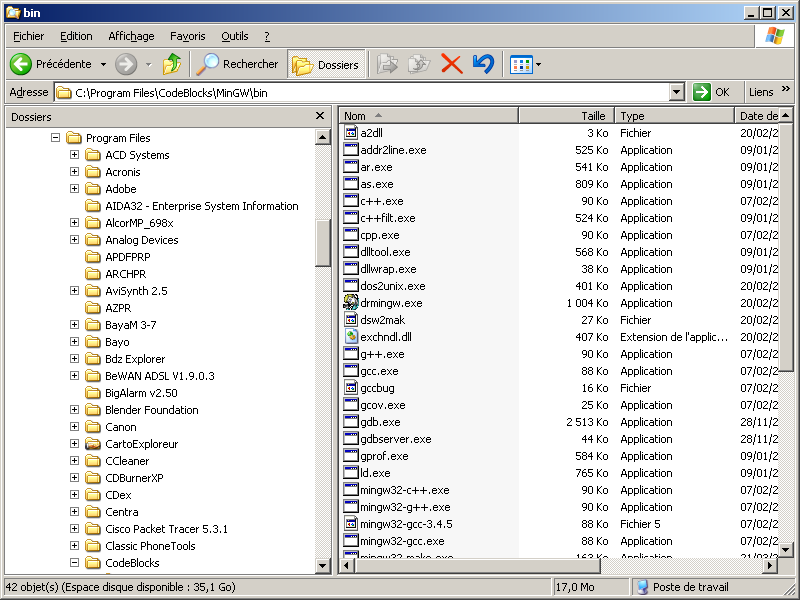Select the dsw2mak file icon
The width and height of the screenshot is (800, 600).
pyautogui.click(x=351, y=320)
